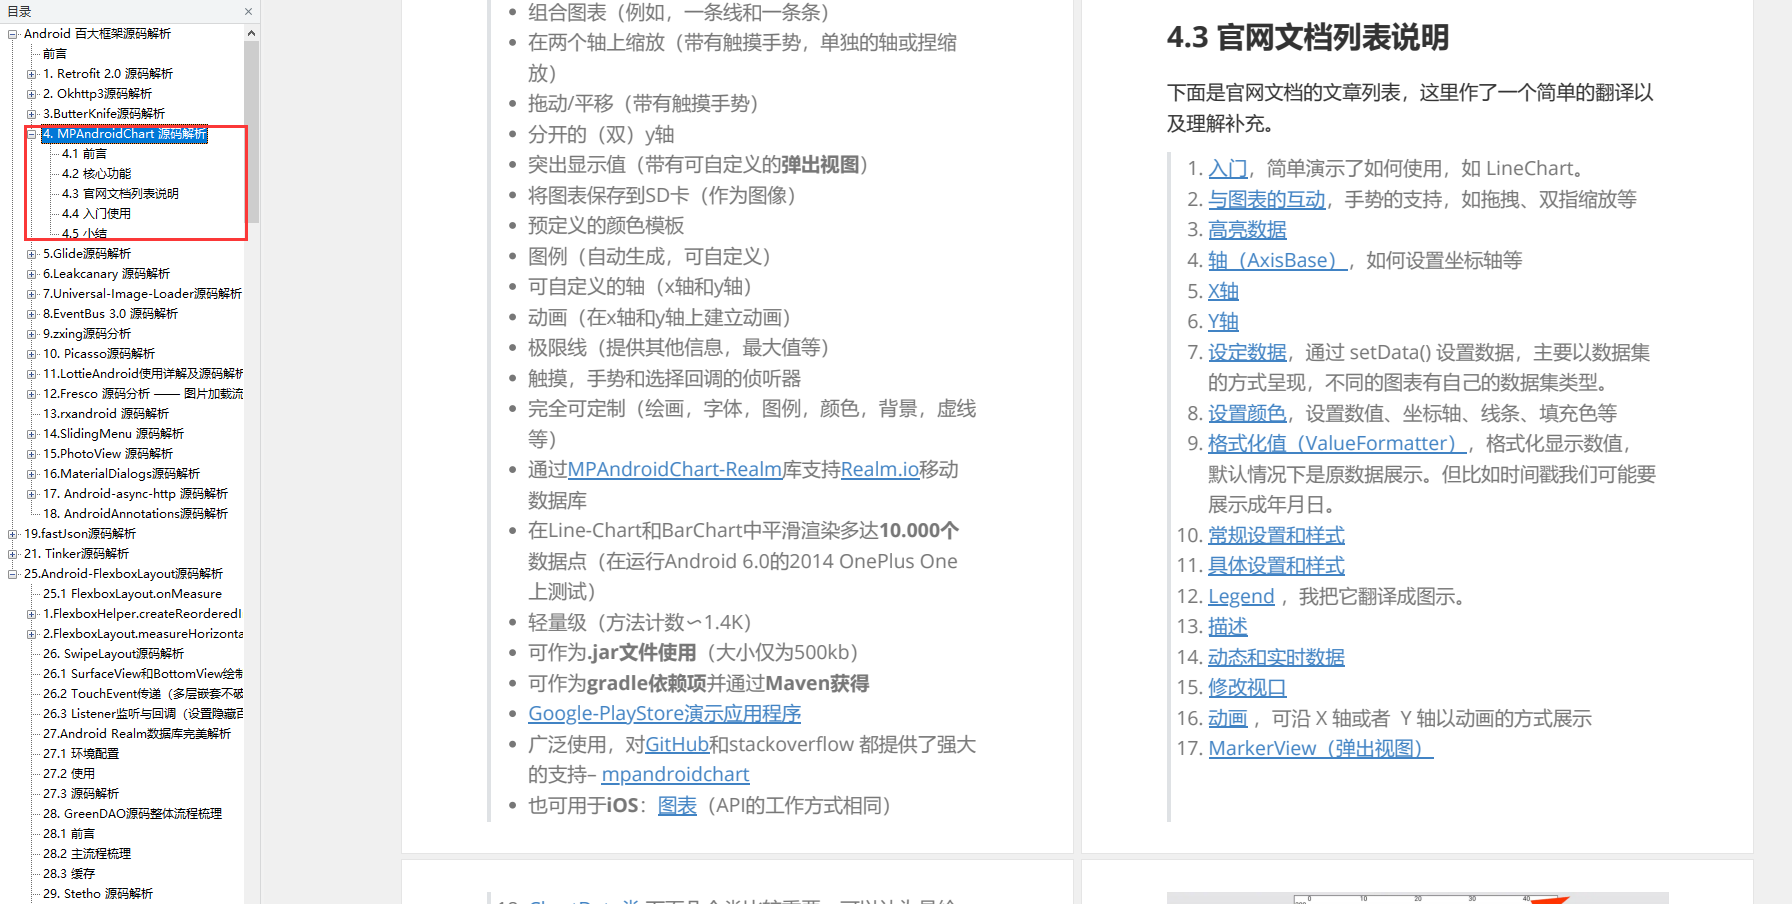This screenshot has height=904, width=1792.
Task: Expand the 21. Tinker源码解析 node
Action: click(13, 554)
